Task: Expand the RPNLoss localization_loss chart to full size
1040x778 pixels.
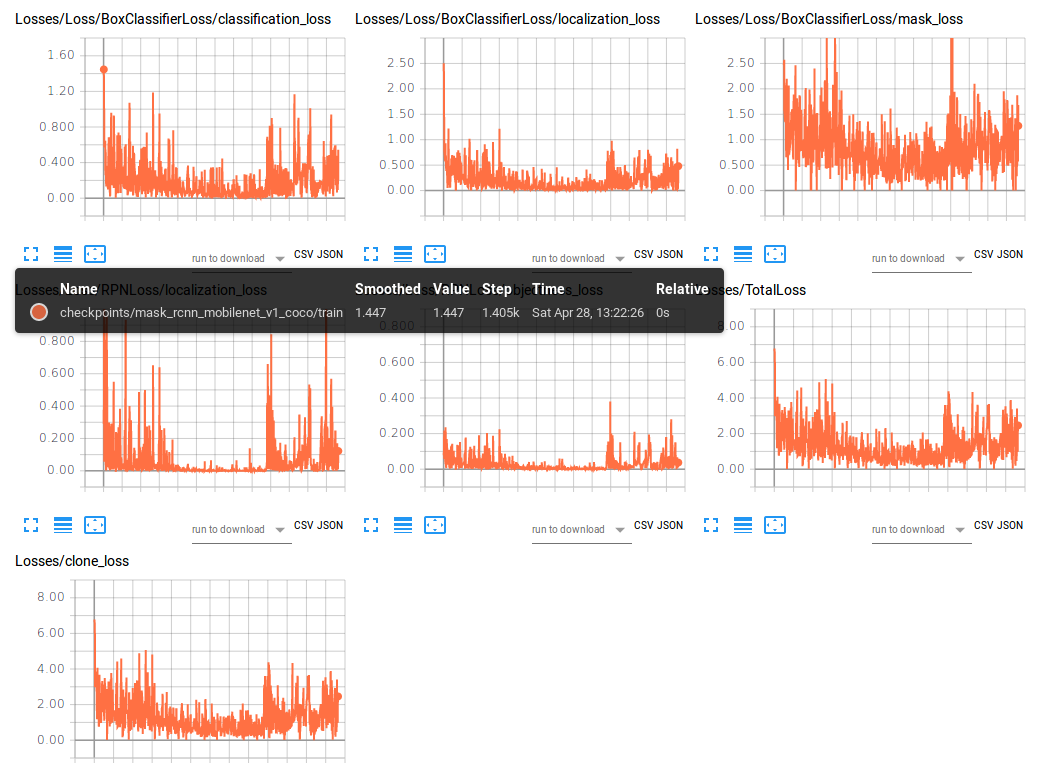Action: click(x=31, y=525)
